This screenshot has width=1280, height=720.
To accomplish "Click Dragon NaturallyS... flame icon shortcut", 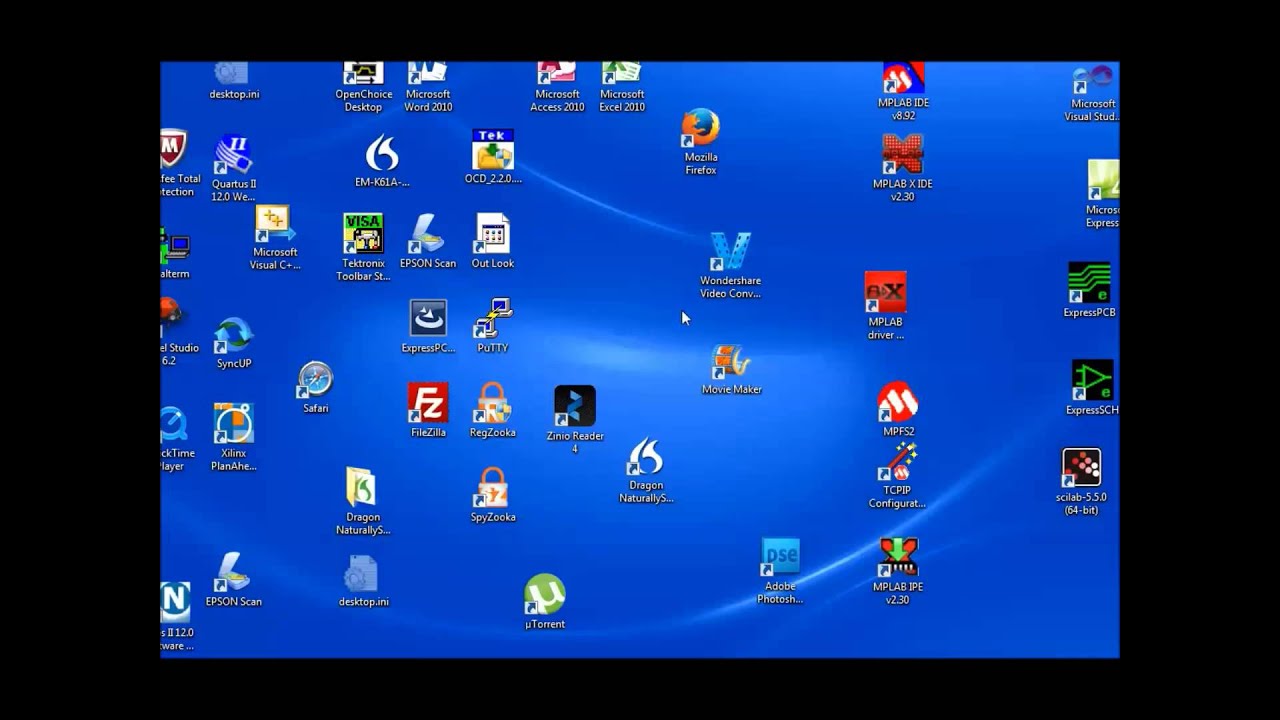I will tap(645, 470).
